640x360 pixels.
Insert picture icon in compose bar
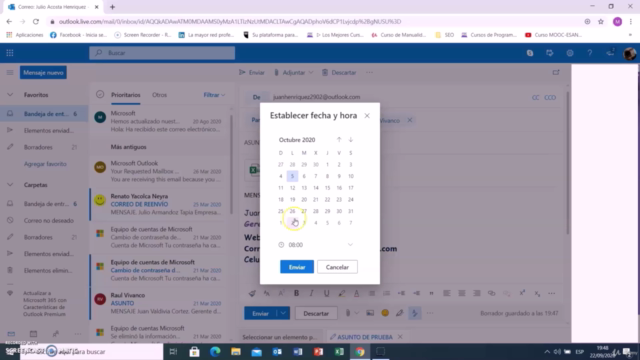(370, 313)
